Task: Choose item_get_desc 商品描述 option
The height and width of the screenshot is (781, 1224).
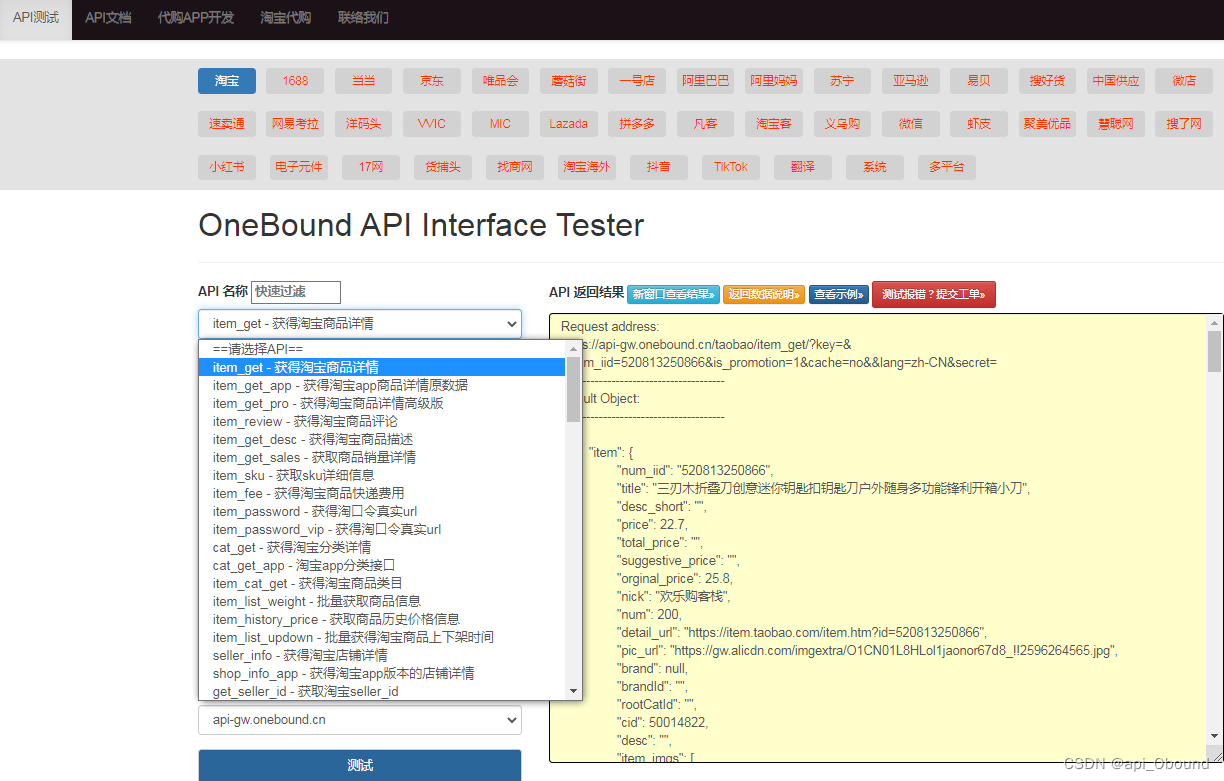Action: (x=383, y=439)
